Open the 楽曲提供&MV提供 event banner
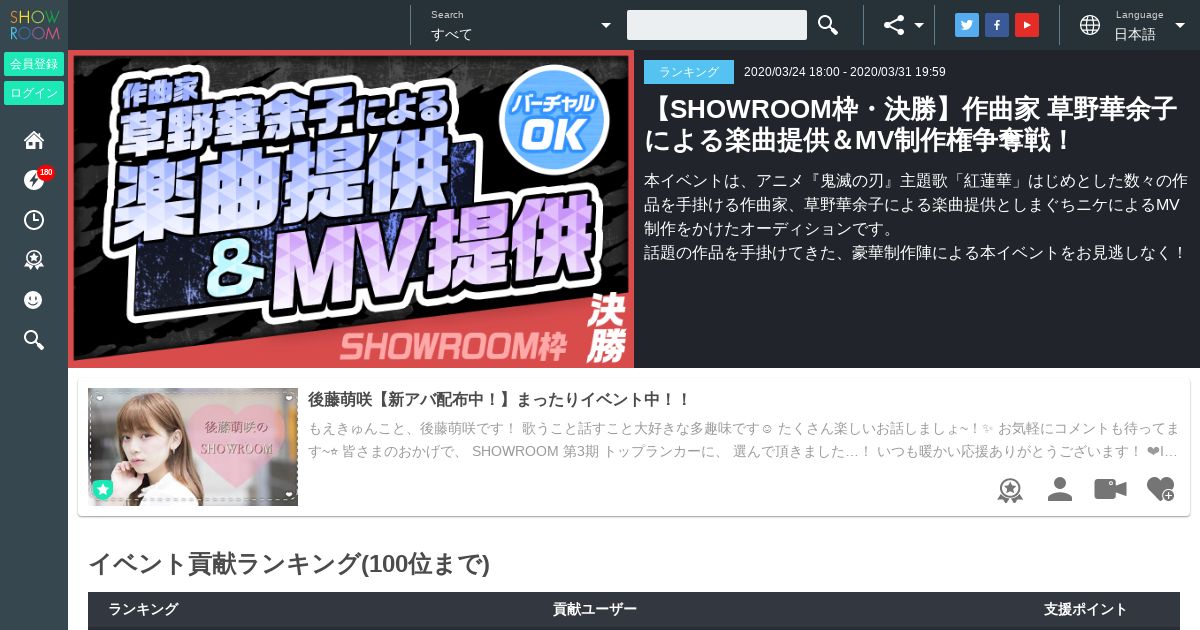Screen dimensions: 1200x630 tap(351, 210)
